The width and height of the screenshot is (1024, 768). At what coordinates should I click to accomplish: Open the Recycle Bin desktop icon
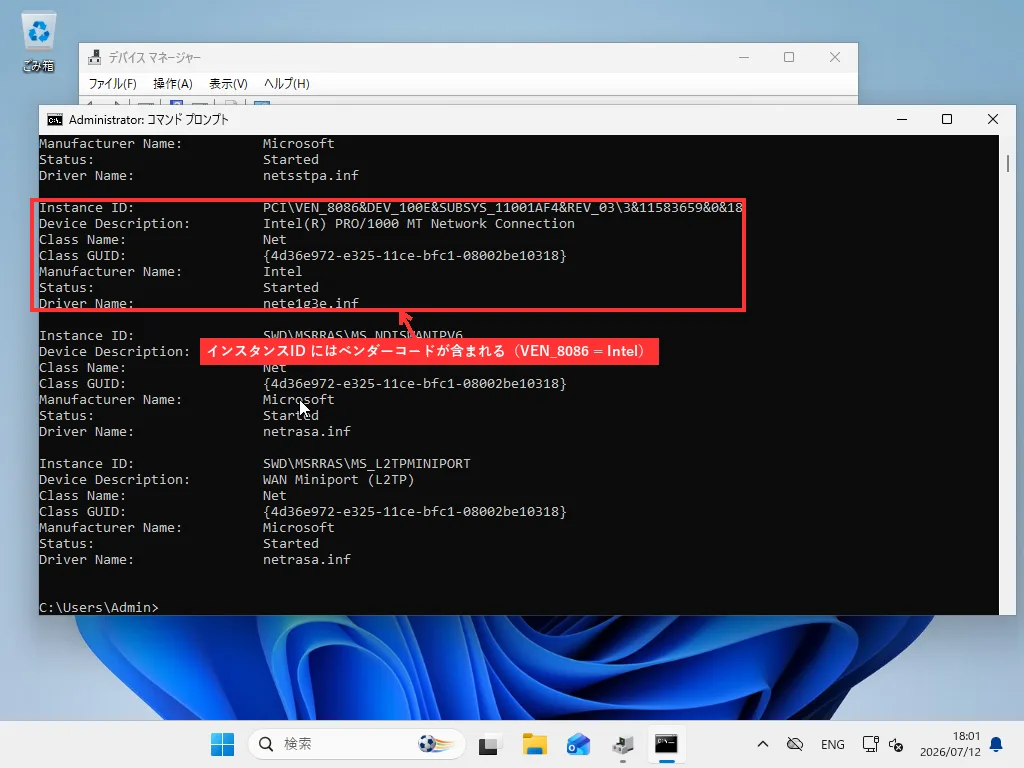39,43
